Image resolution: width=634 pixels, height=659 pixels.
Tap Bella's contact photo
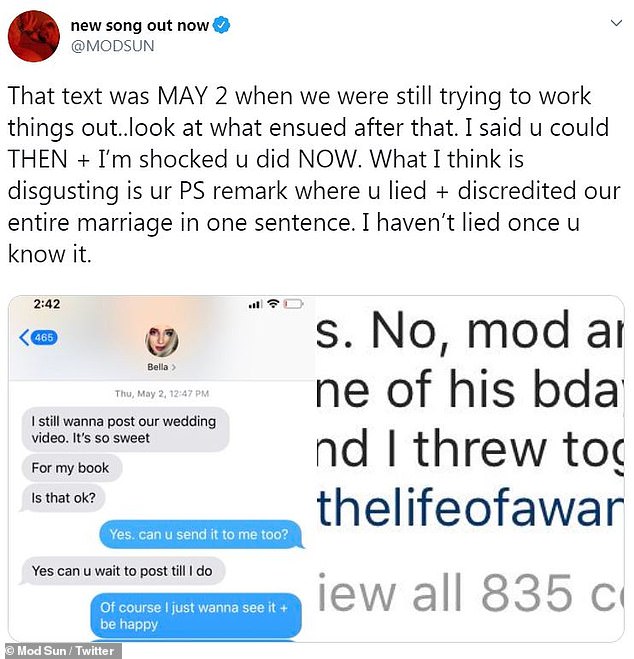pyautogui.click(x=162, y=341)
